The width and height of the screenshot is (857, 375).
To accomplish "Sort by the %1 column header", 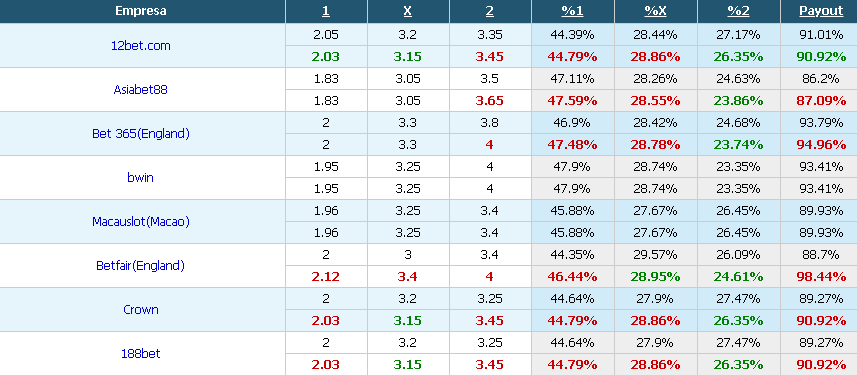I will click(572, 11).
